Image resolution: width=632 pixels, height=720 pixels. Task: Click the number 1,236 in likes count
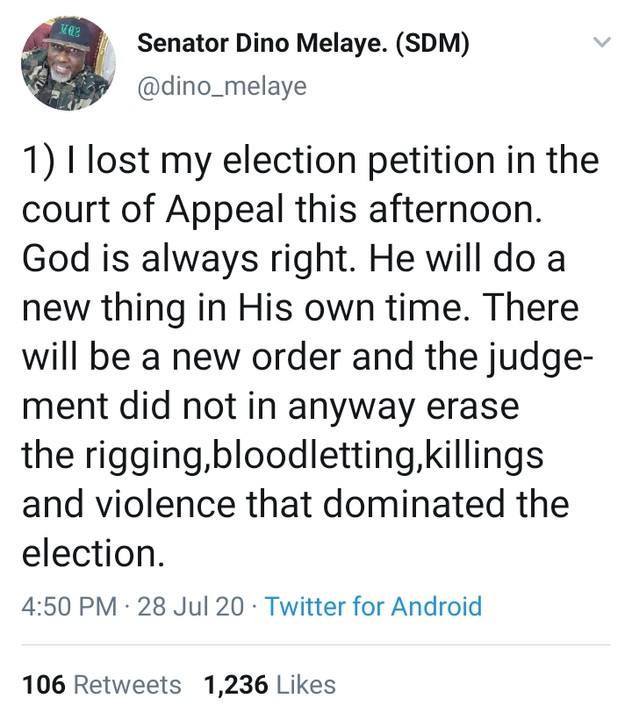tap(236, 685)
